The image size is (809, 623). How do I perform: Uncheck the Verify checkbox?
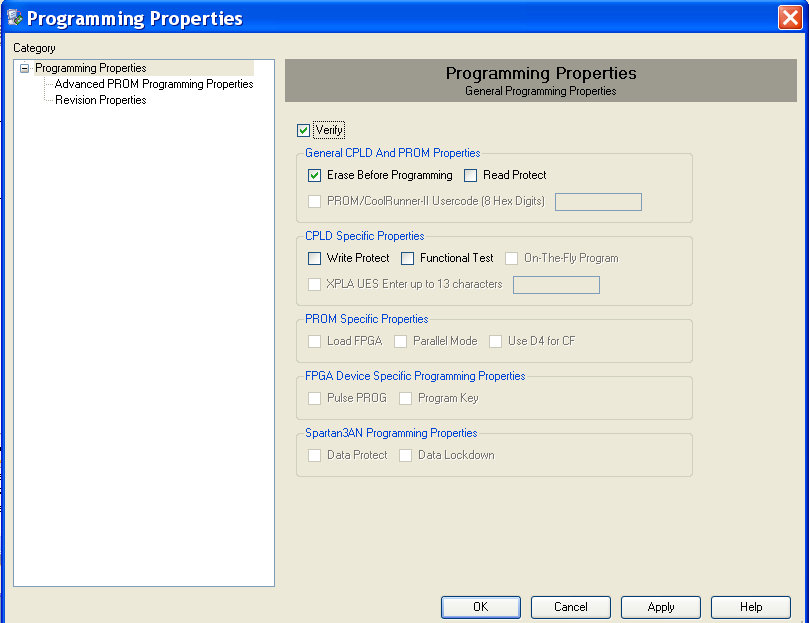[x=303, y=131]
